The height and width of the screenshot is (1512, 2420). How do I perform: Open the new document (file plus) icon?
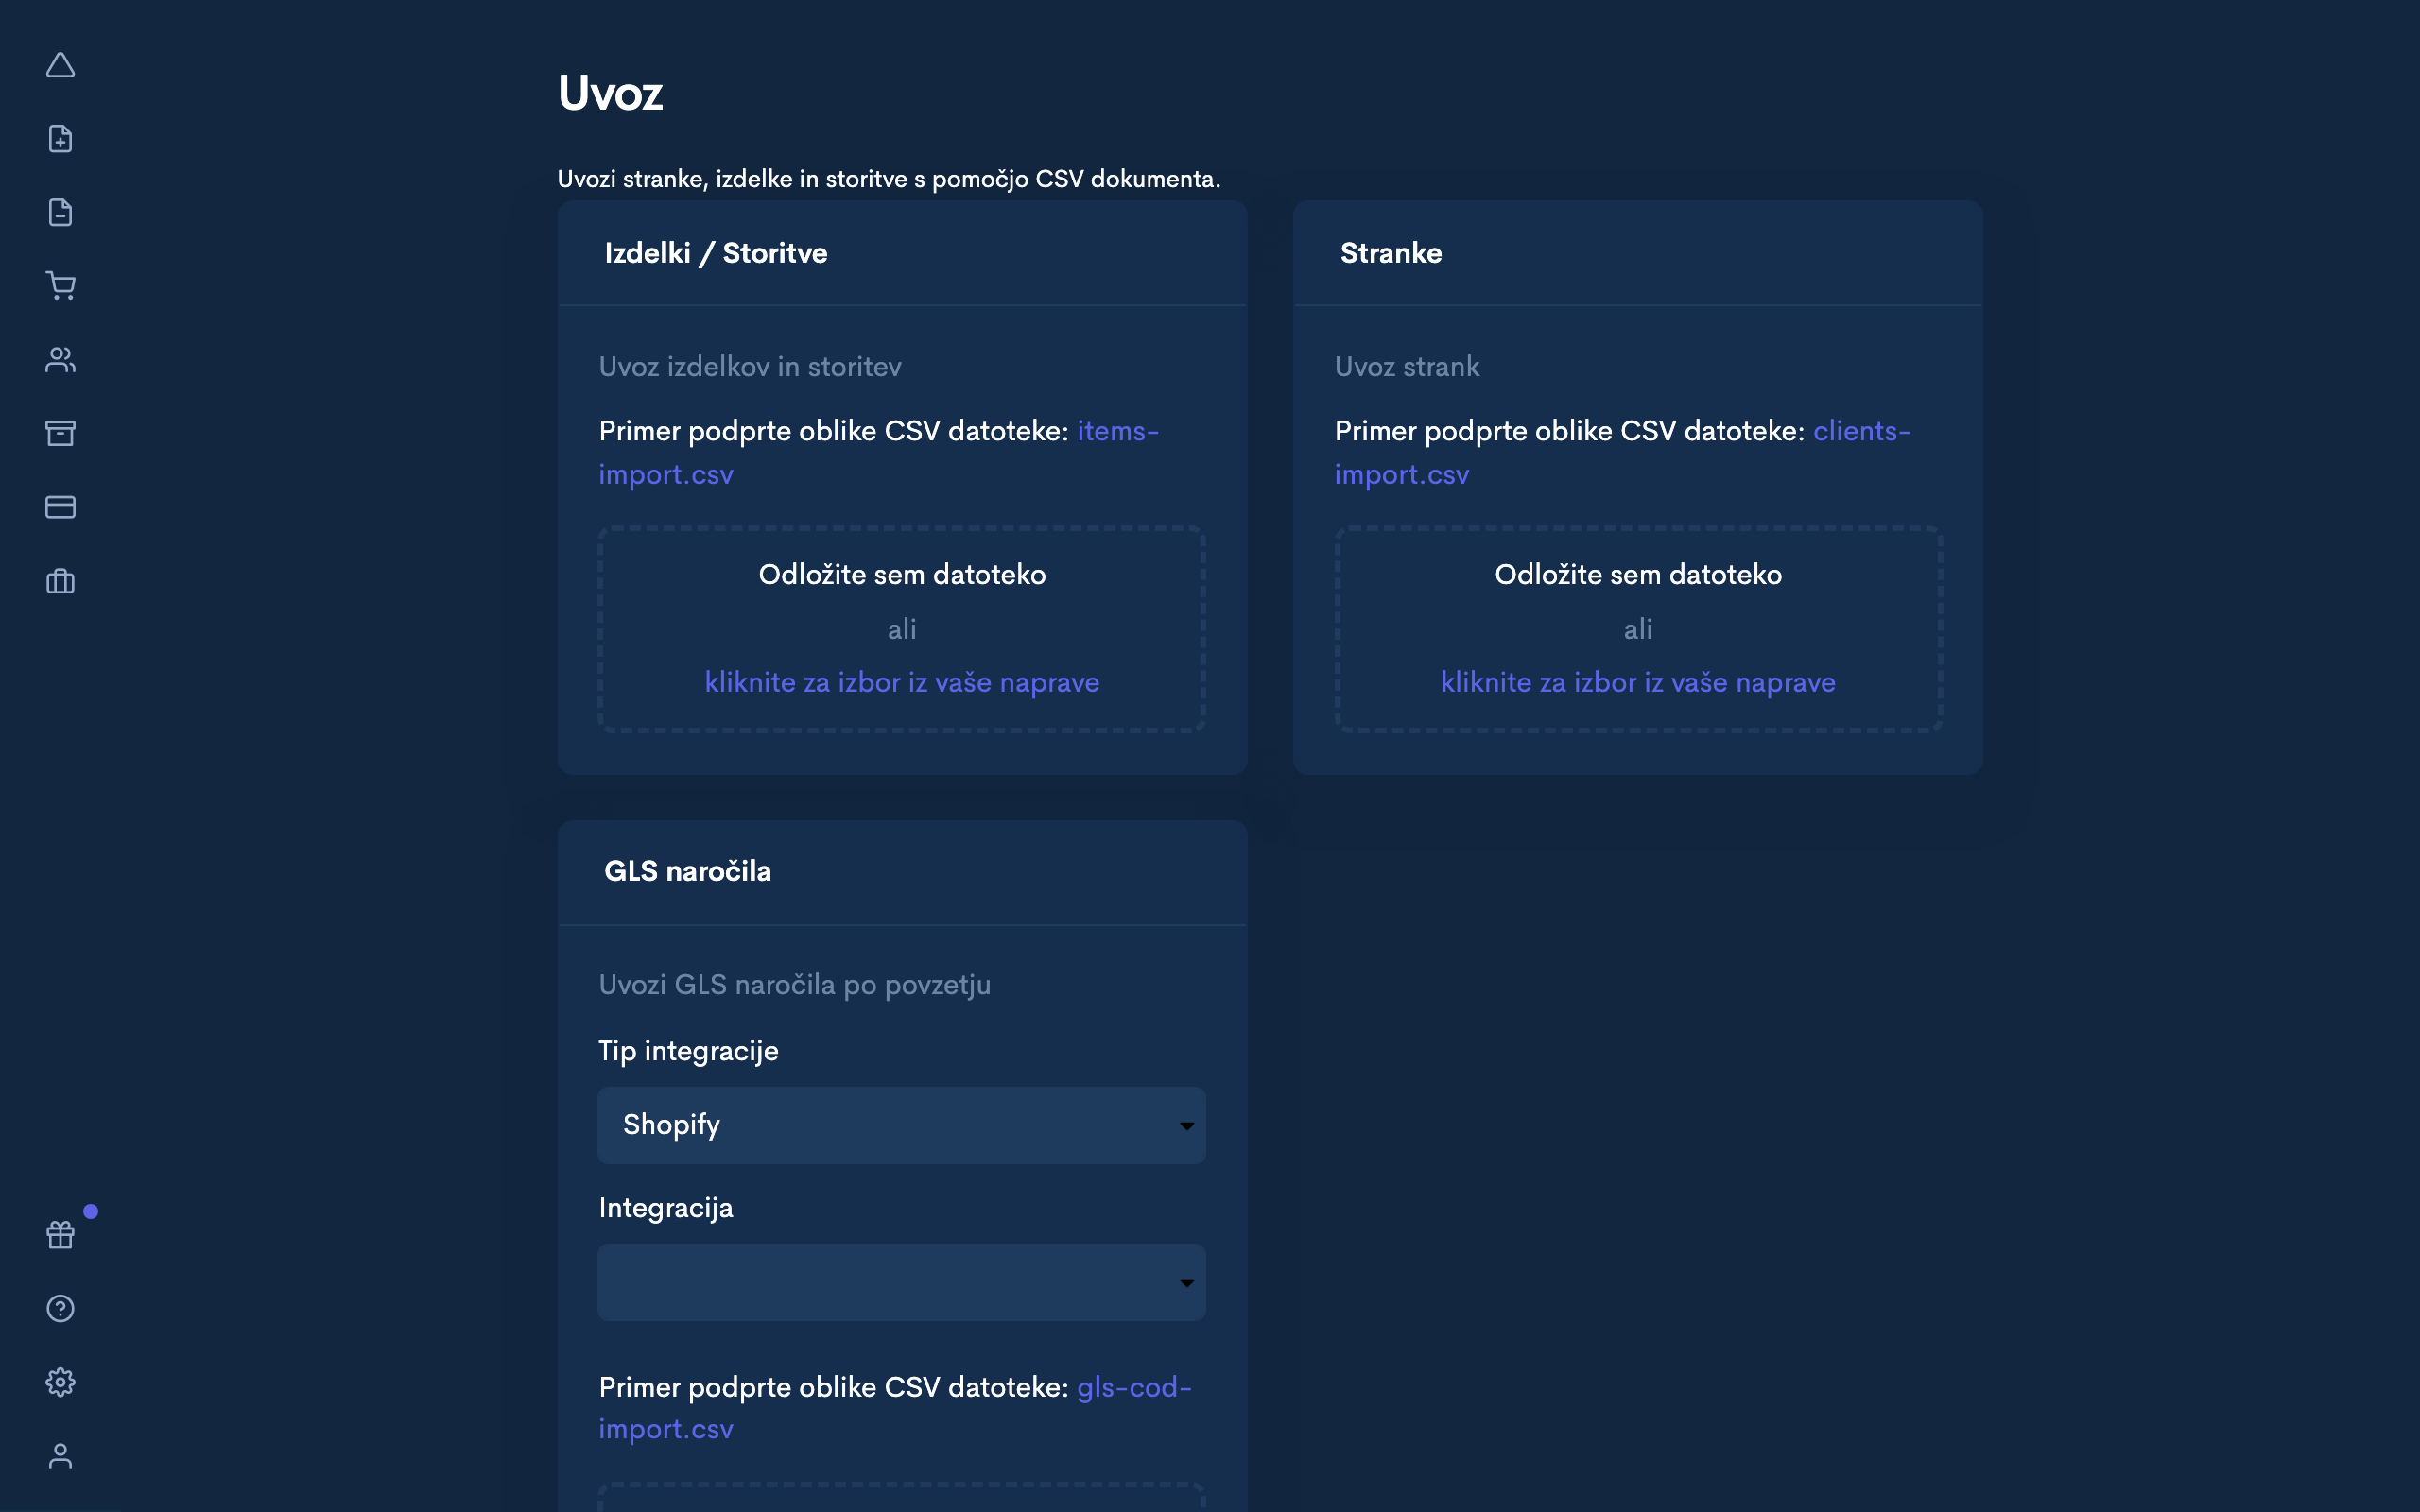[60, 139]
